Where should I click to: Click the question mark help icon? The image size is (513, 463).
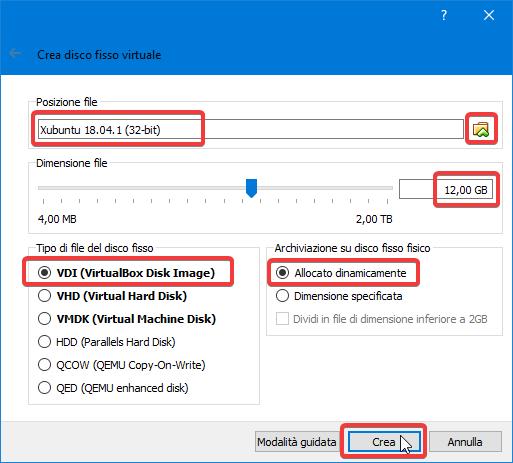click(444, 15)
